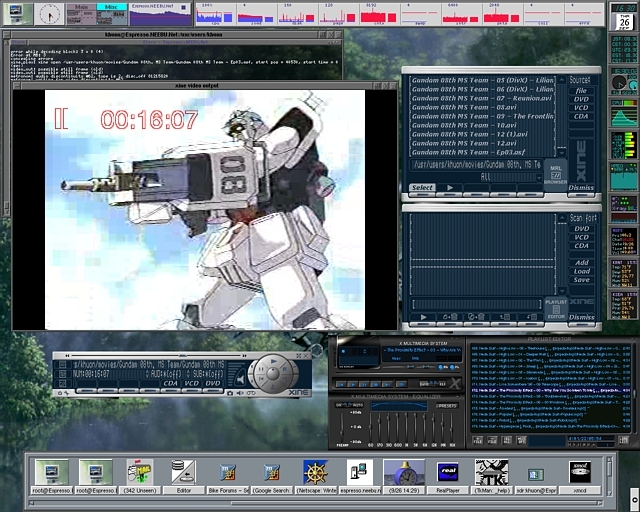Click the top left-side icon on the xine panel
This screenshot has width=640, height=512.
click(x=62, y=365)
